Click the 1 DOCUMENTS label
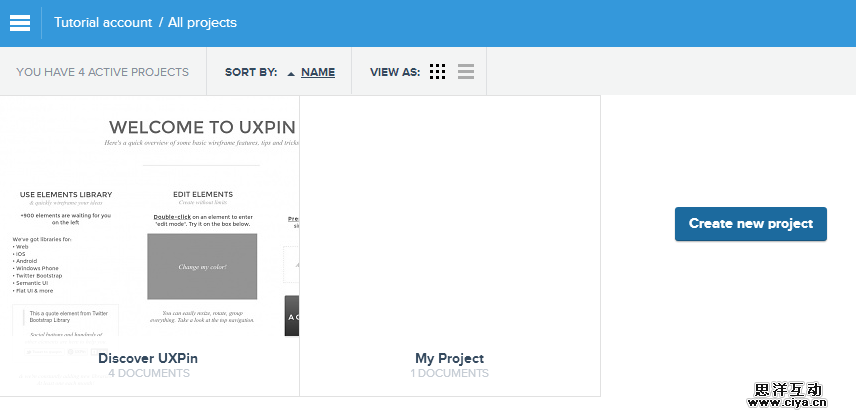 click(x=449, y=373)
